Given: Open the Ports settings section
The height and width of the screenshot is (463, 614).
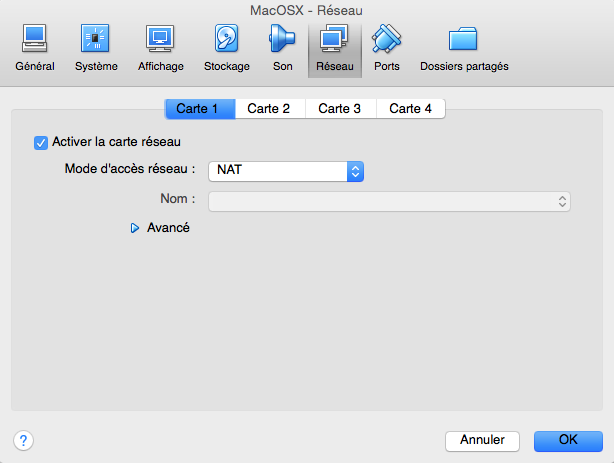Looking at the screenshot, I should click(386, 49).
